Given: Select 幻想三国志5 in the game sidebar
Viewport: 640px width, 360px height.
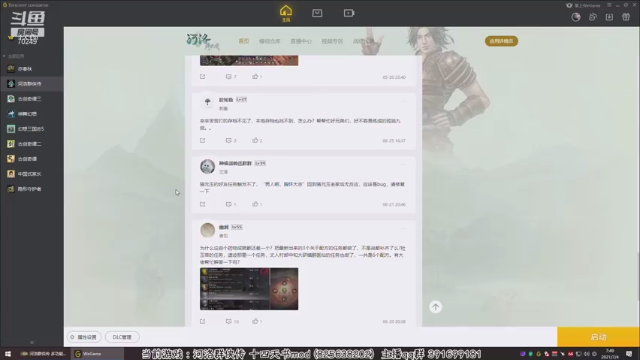Looking at the screenshot, I should click(31, 129).
